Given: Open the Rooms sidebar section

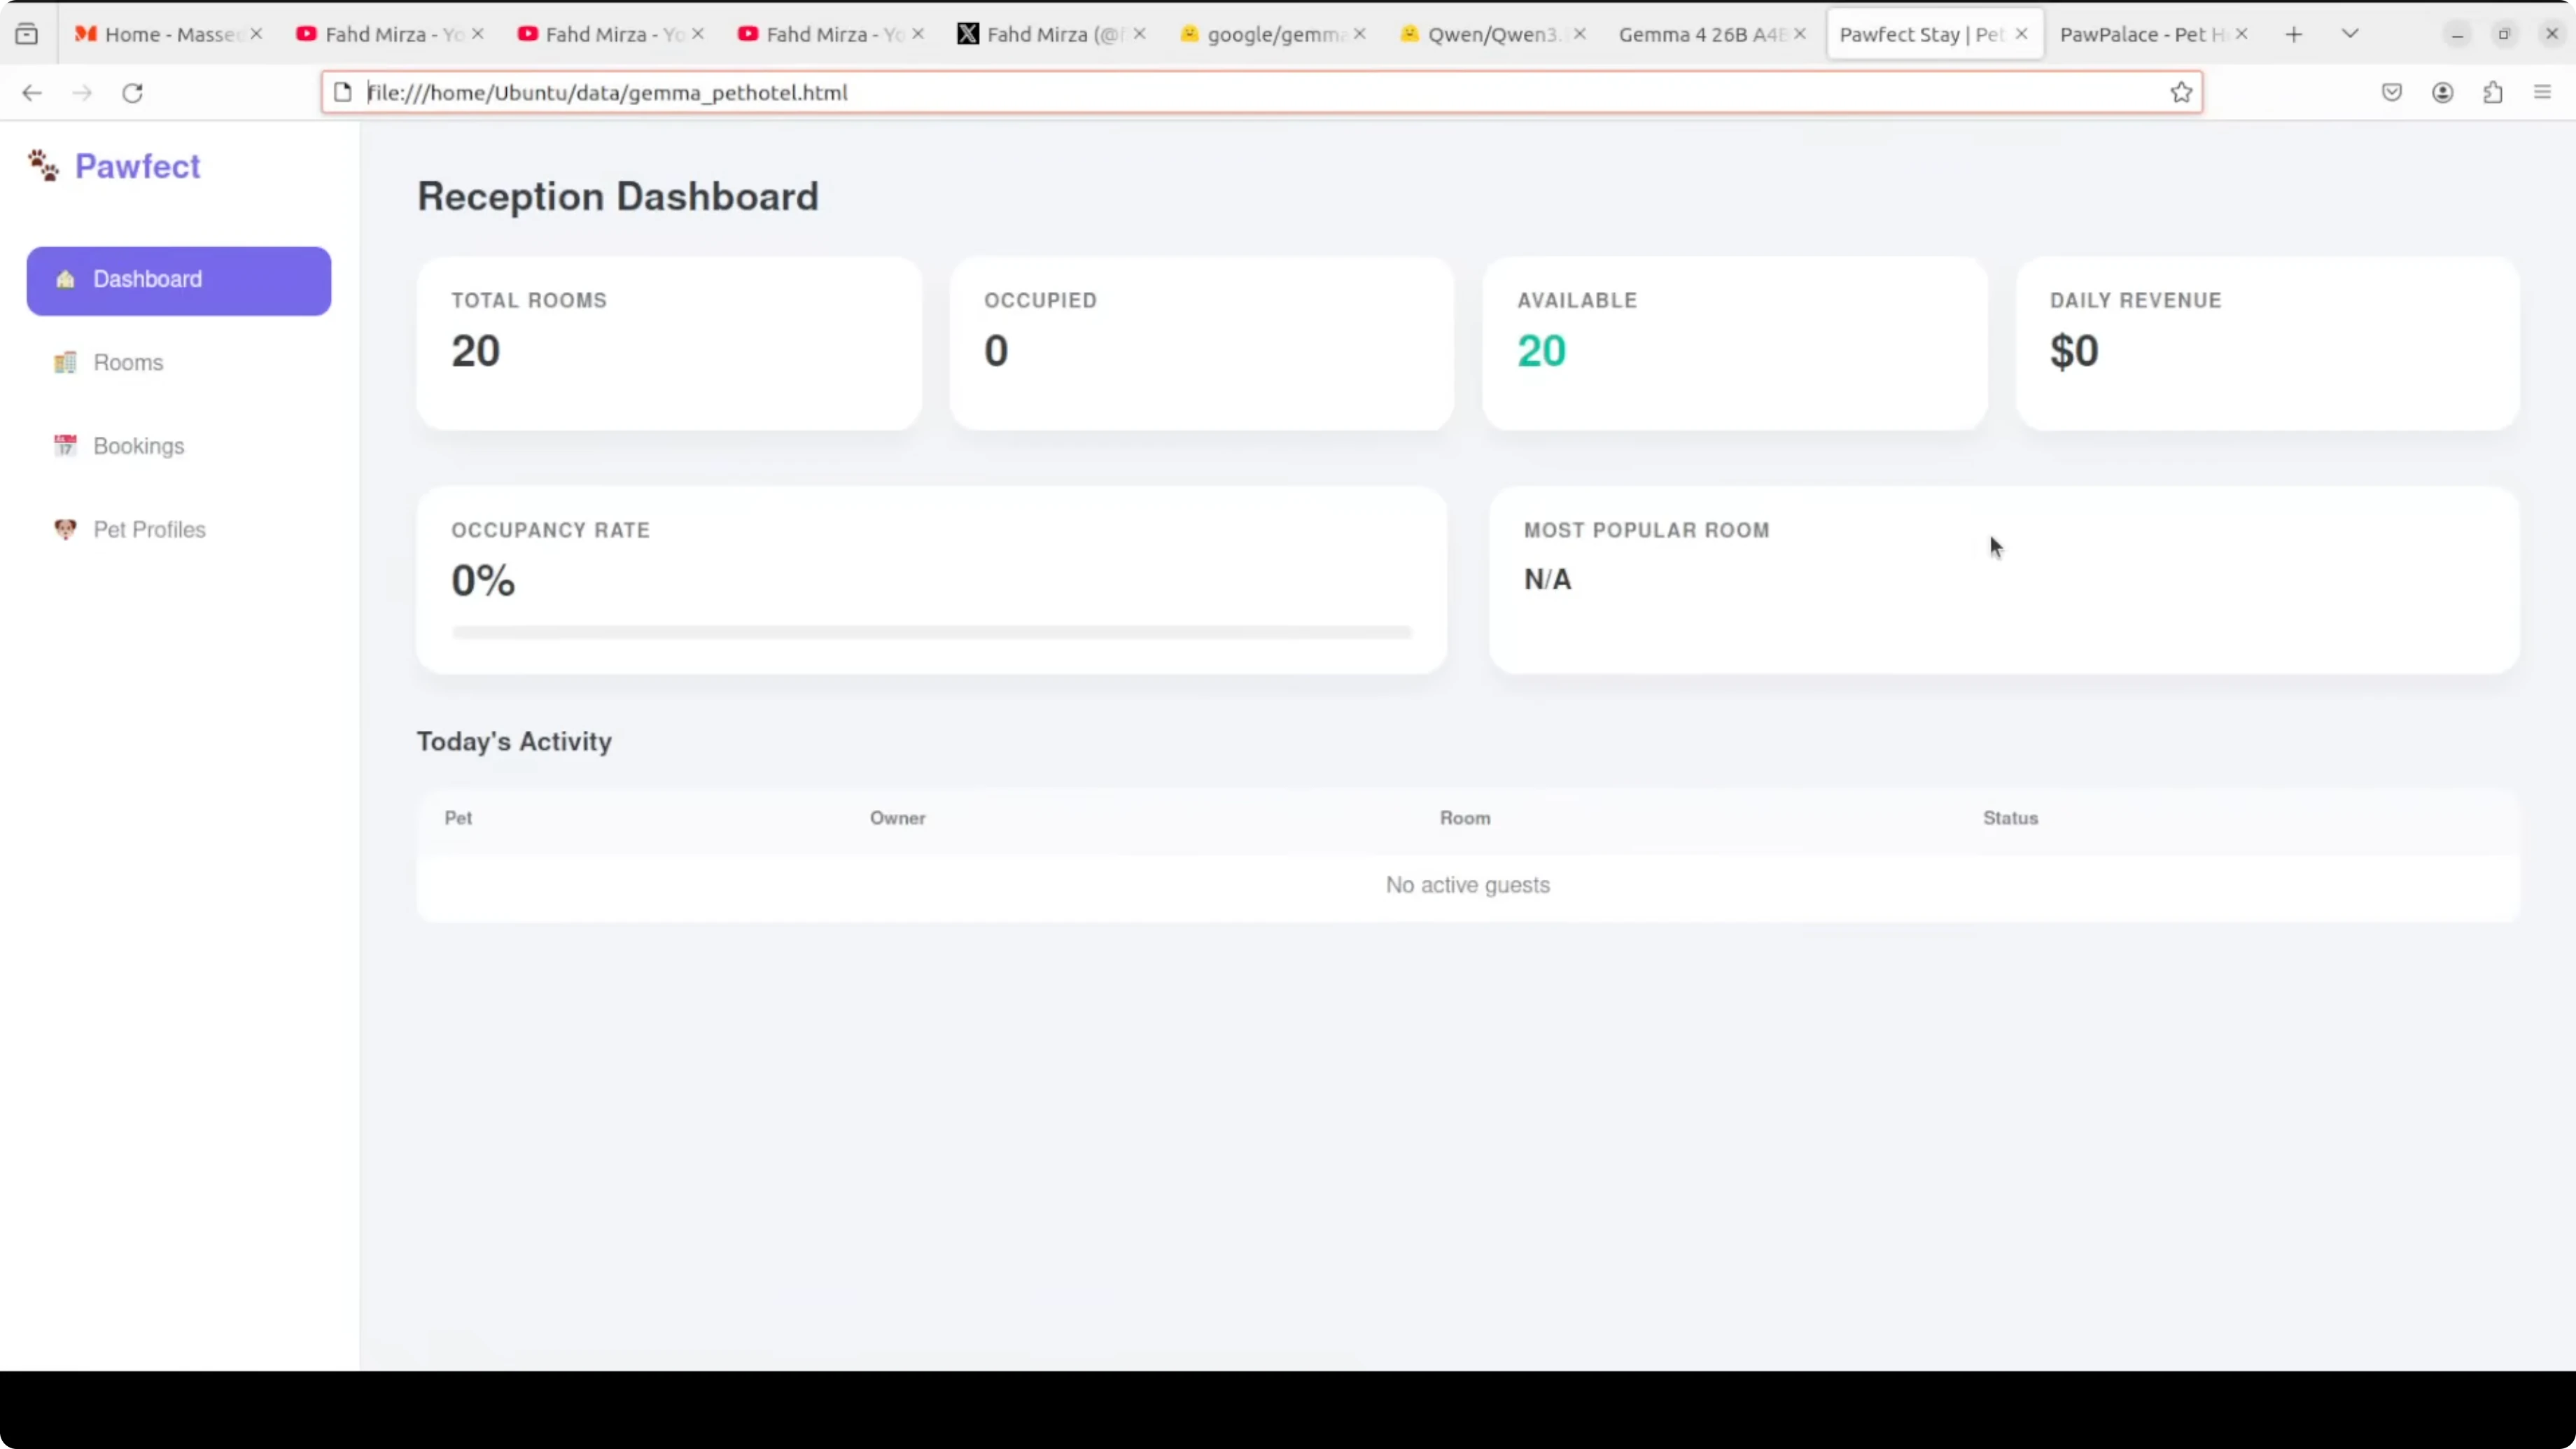Looking at the screenshot, I should pos(128,362).
